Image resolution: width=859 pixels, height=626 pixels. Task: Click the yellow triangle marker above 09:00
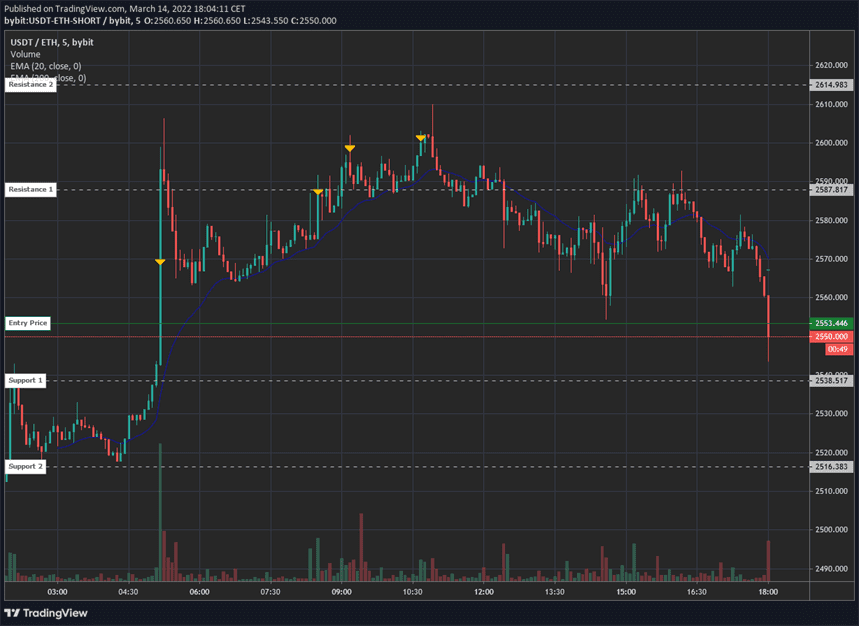coord(350,148)
